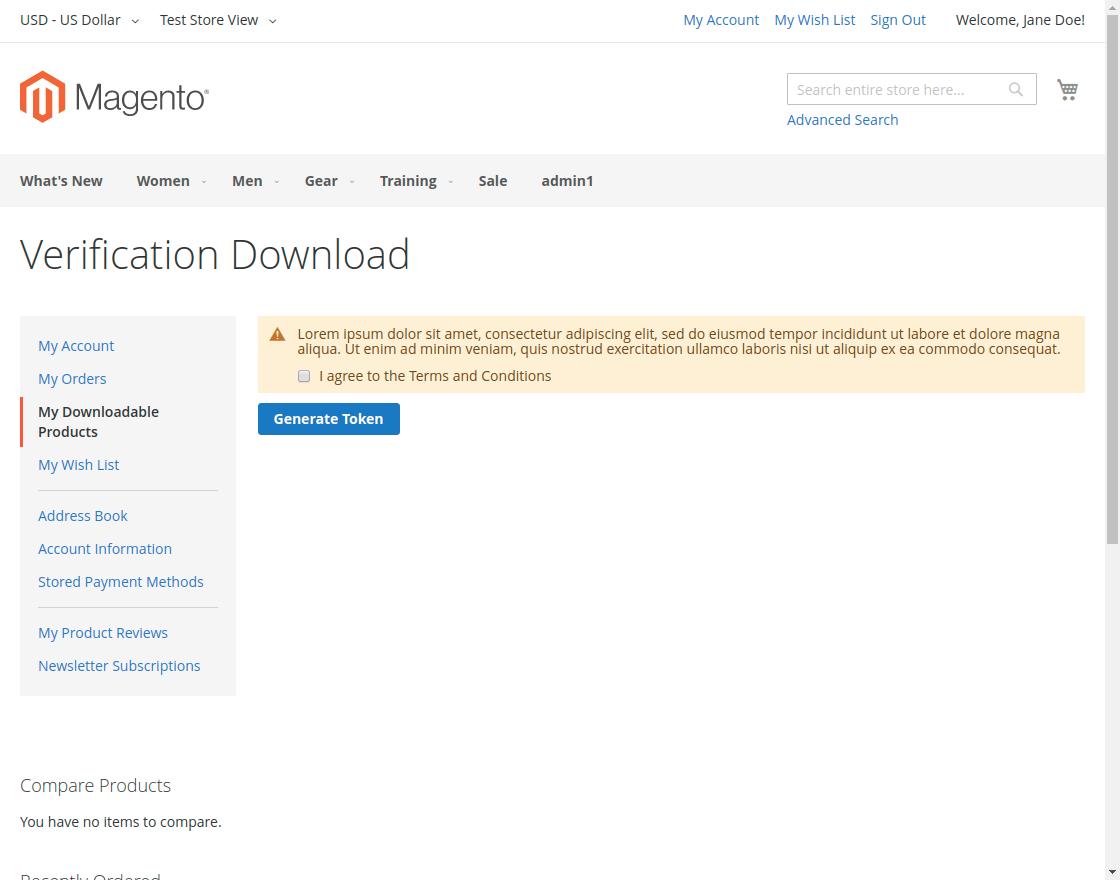
Task: Click the Generate Token button
Action: pos(329,419)
